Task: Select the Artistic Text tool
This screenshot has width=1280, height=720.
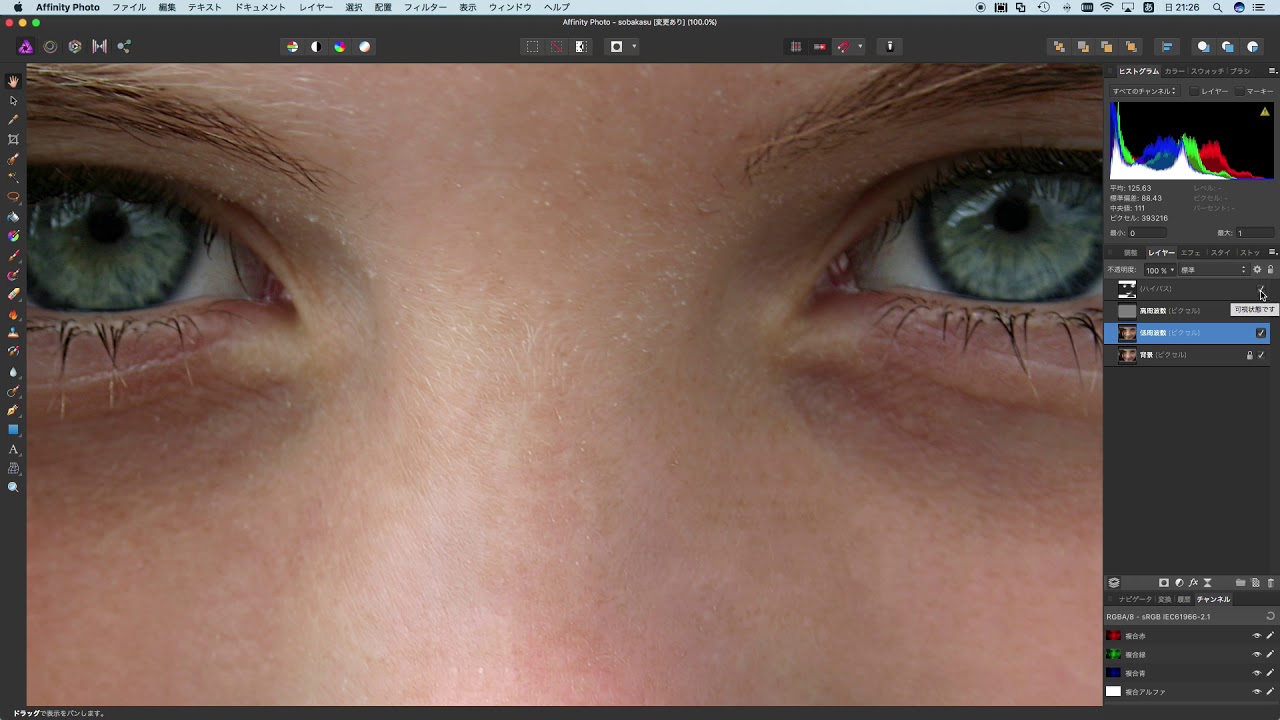Action: point(13,450)
